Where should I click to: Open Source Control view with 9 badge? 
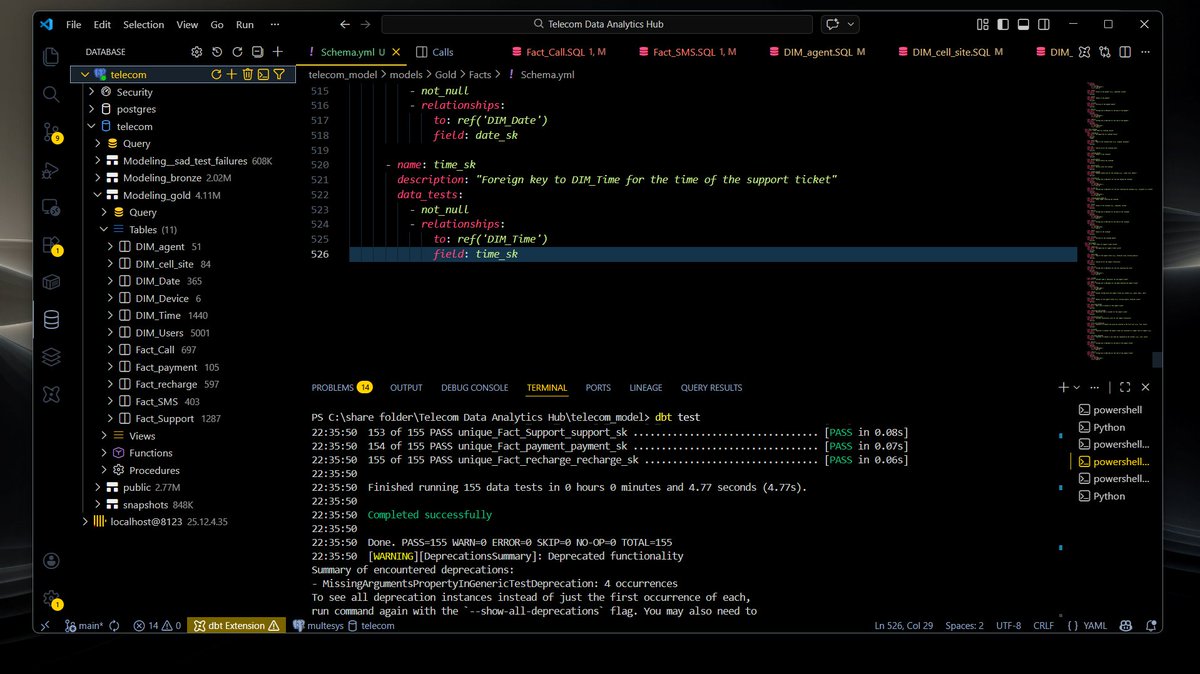51,132
